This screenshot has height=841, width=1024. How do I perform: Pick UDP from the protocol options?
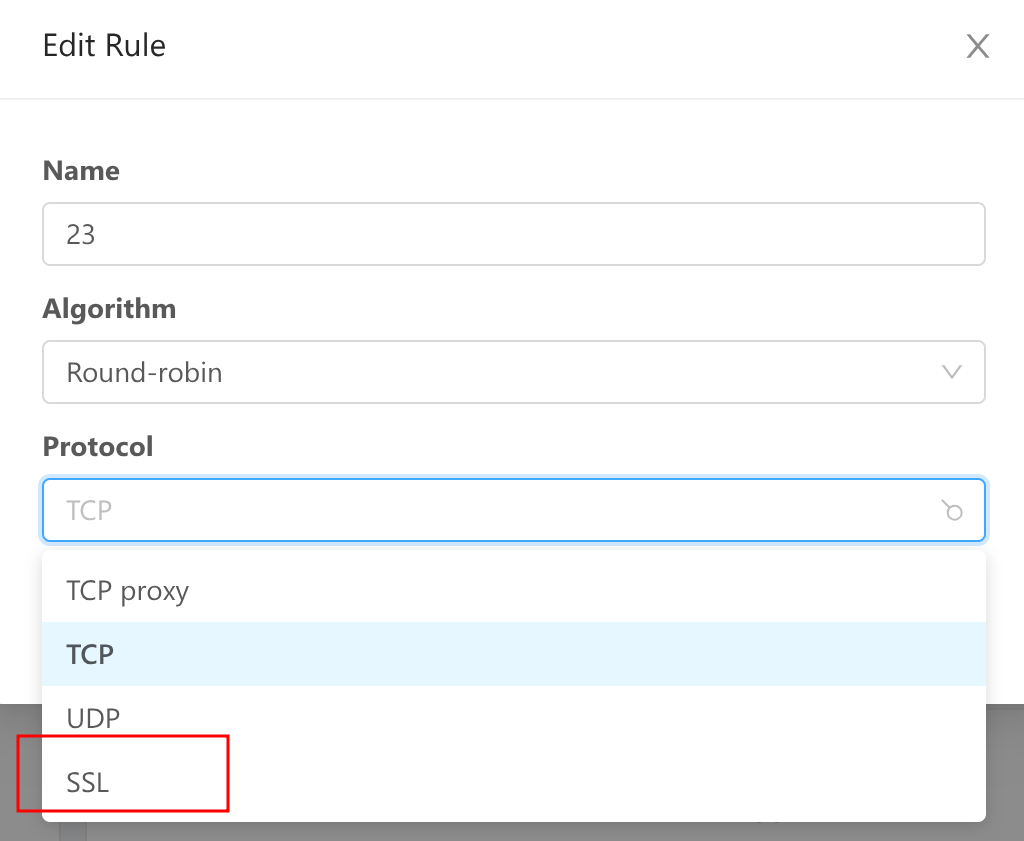tap(513, 718)
